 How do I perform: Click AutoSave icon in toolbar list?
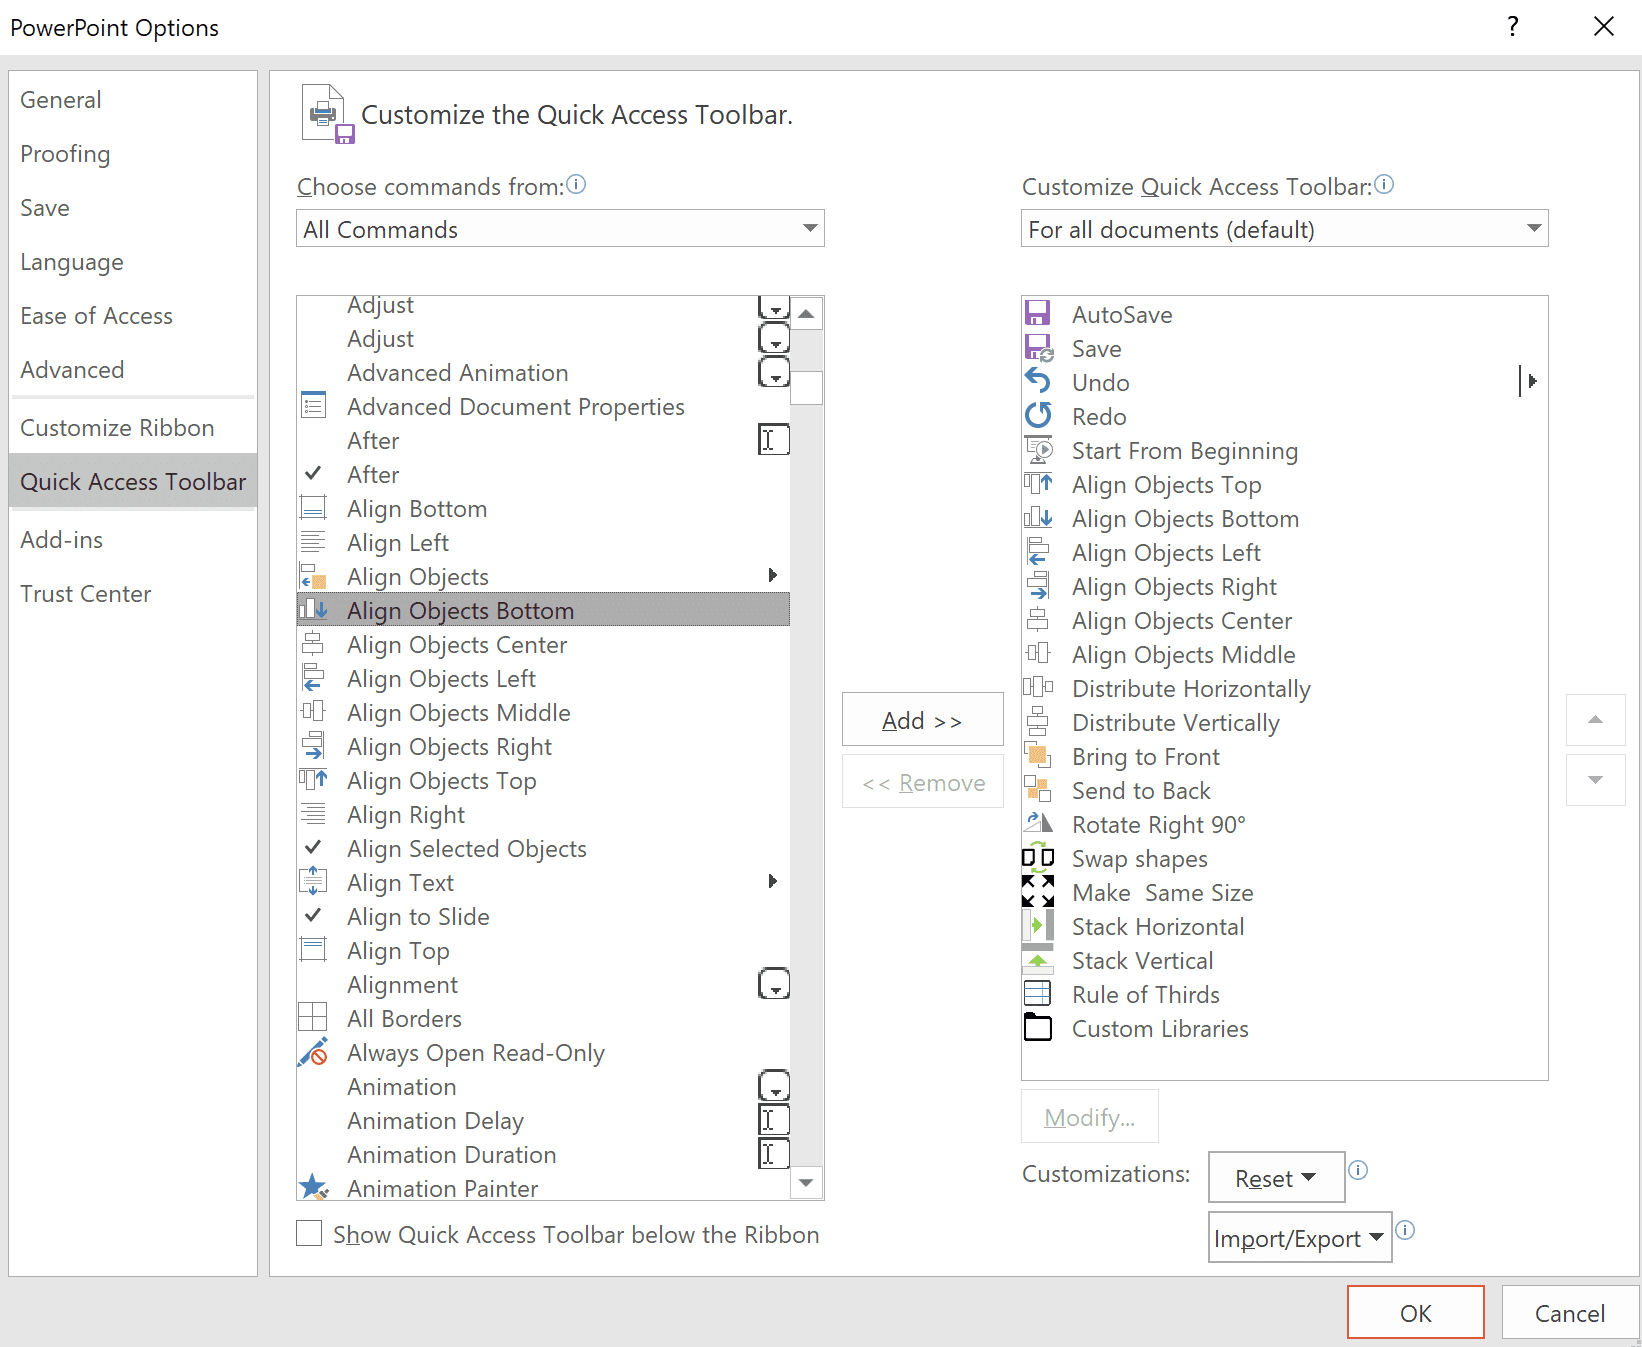point(1037,314)
